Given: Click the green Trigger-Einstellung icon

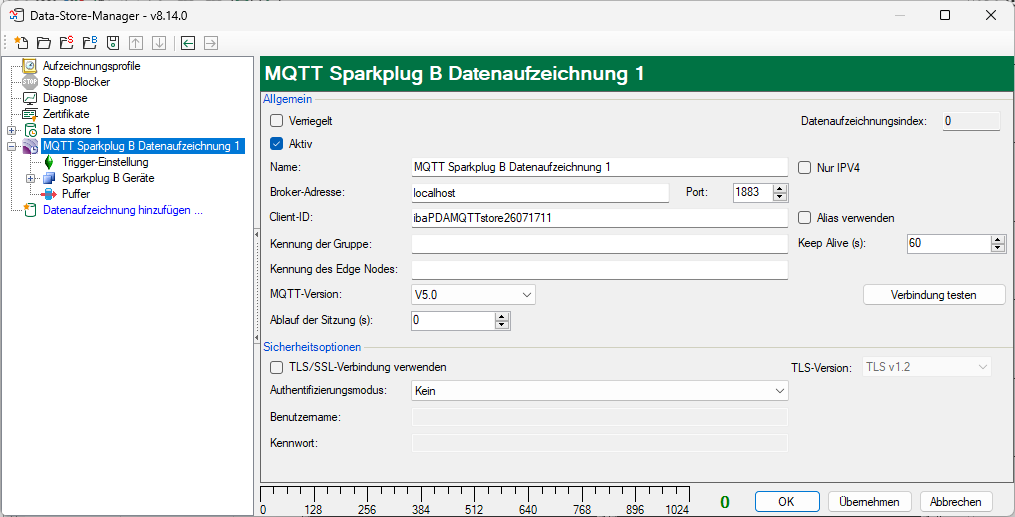Looking at the screenshot, I should point(49,162).
